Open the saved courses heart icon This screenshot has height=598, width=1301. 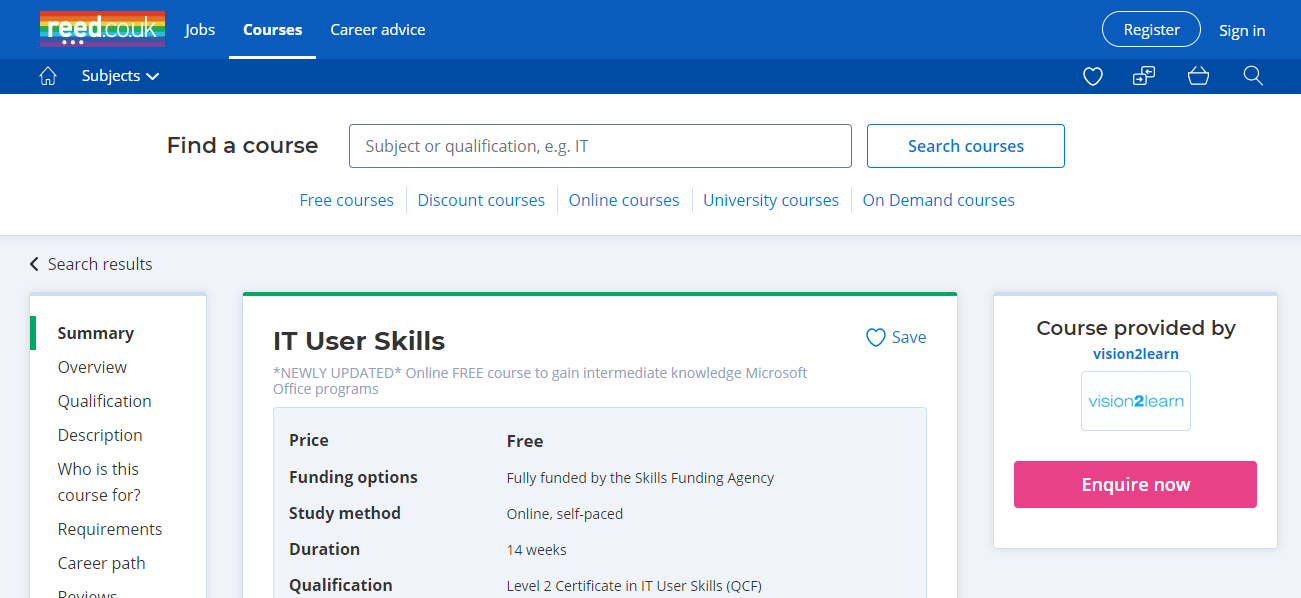(x=1092, y=76)
